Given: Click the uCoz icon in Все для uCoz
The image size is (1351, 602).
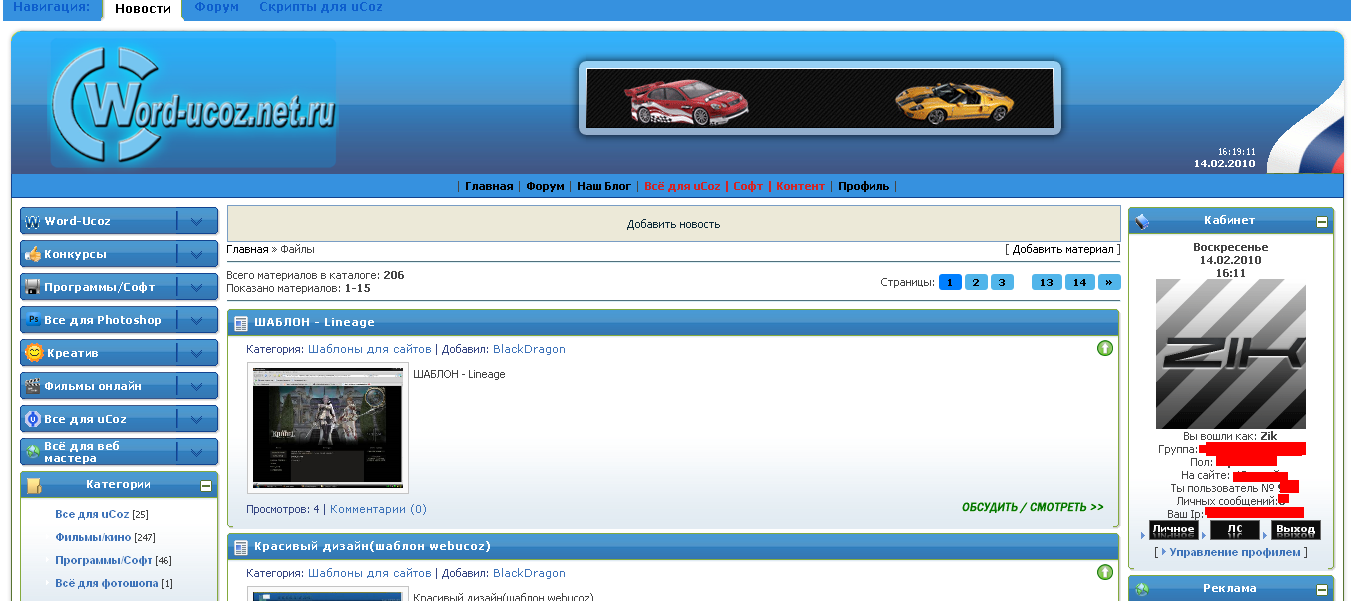Looking at the screenshot, I should point(33,419).
